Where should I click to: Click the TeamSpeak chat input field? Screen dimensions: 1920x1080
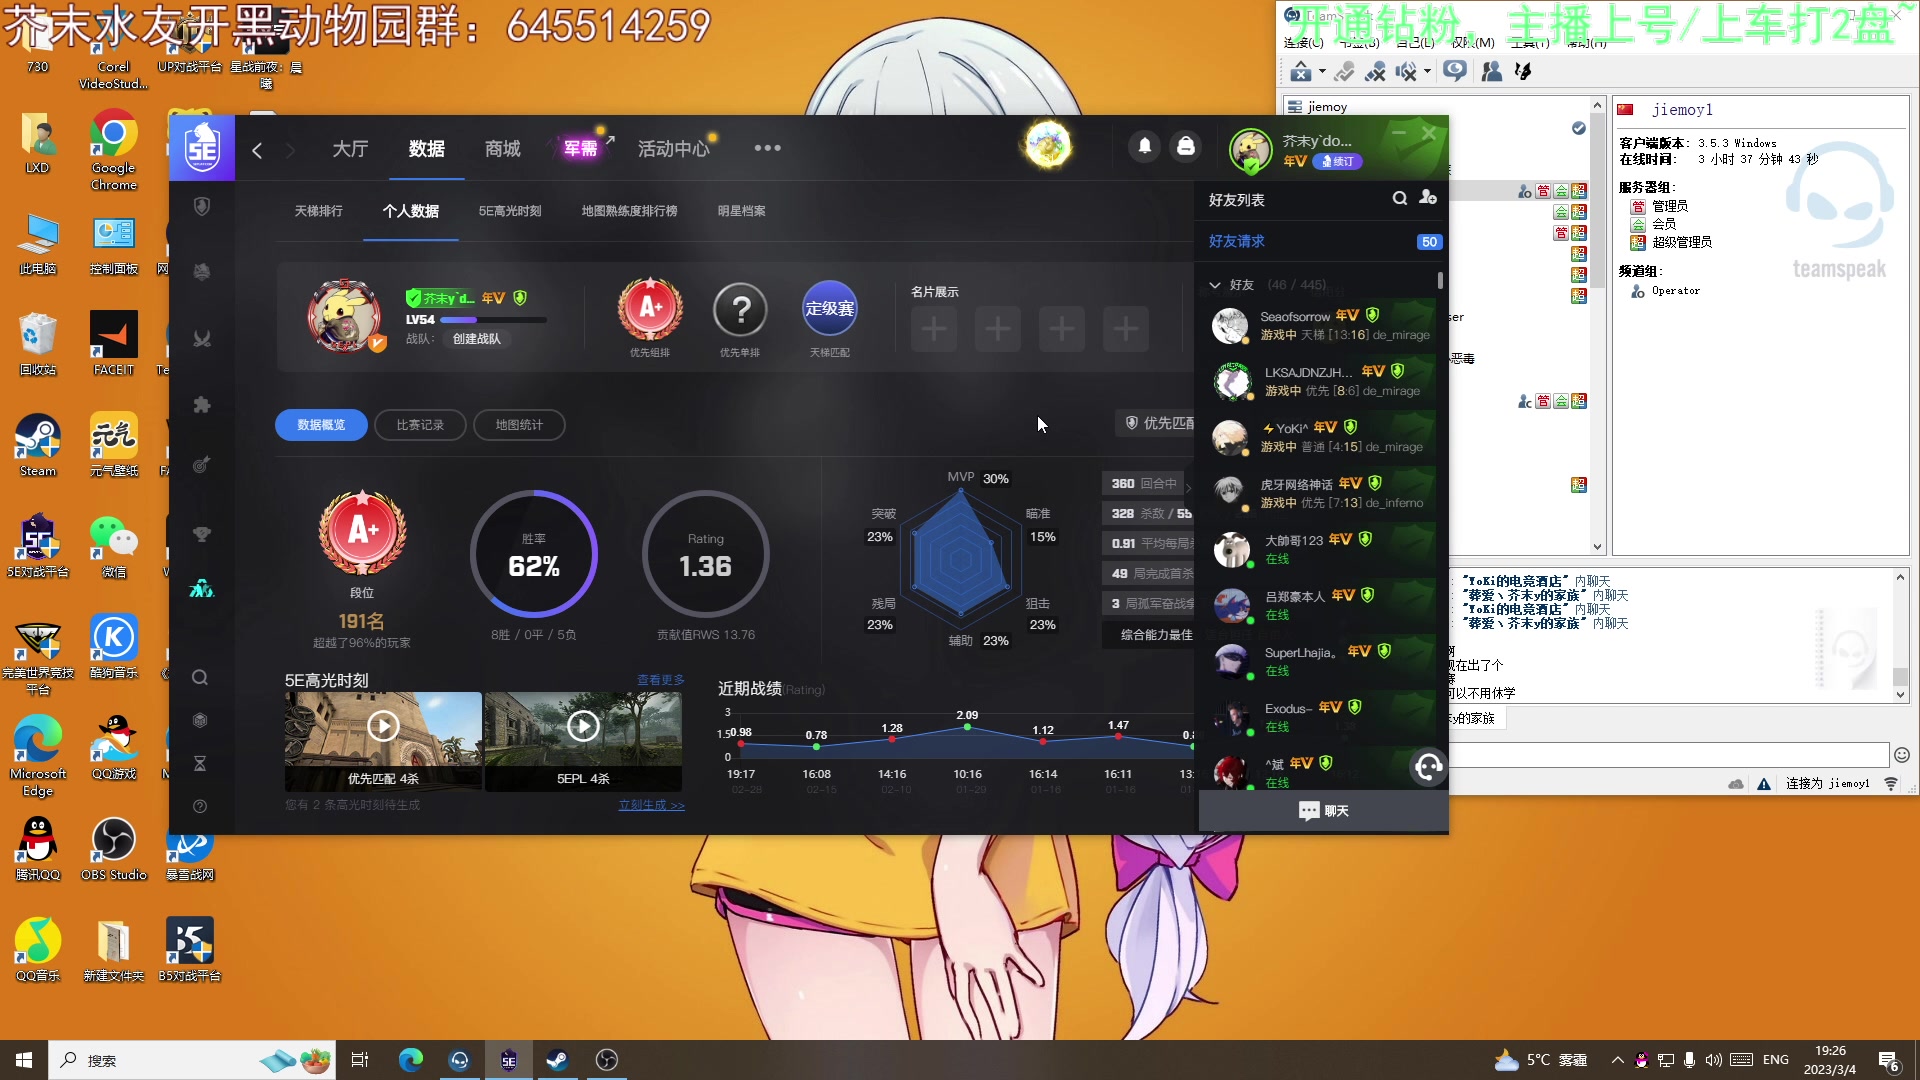coord(1668,755)
